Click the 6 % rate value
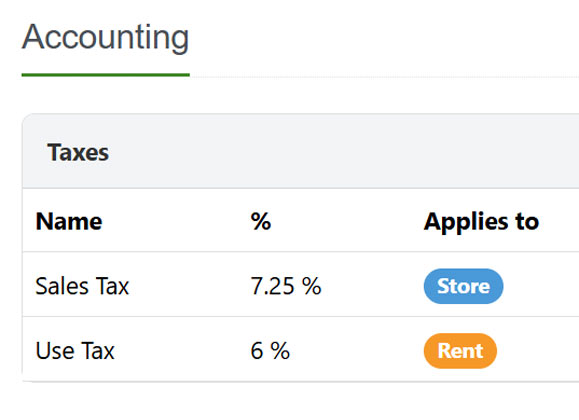 pyautogui.click(x=270, y=351)
